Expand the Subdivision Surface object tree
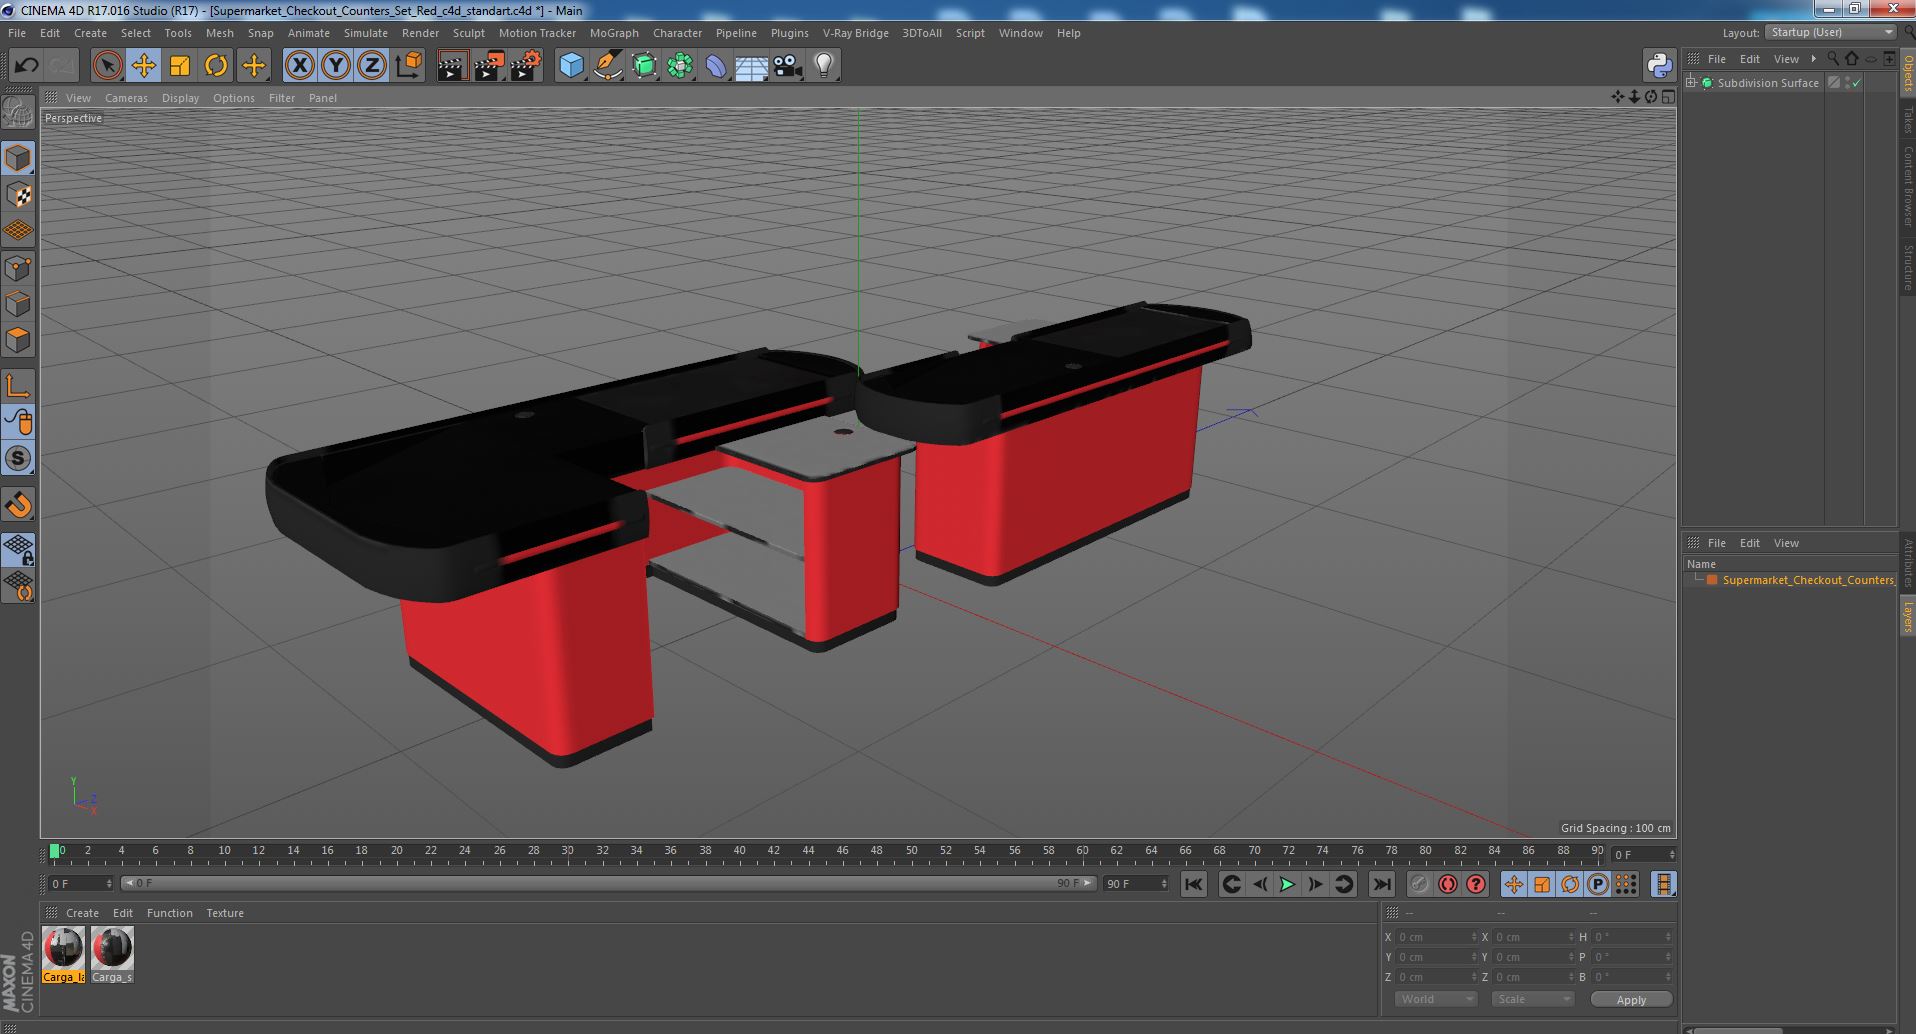This screenshot has width=1916, height=1034. [x=1691, y=83]
